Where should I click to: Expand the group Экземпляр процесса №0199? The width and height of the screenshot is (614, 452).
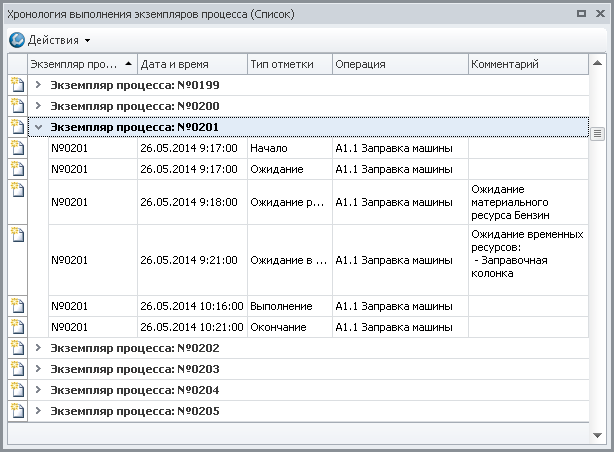[x=38, y=85]
